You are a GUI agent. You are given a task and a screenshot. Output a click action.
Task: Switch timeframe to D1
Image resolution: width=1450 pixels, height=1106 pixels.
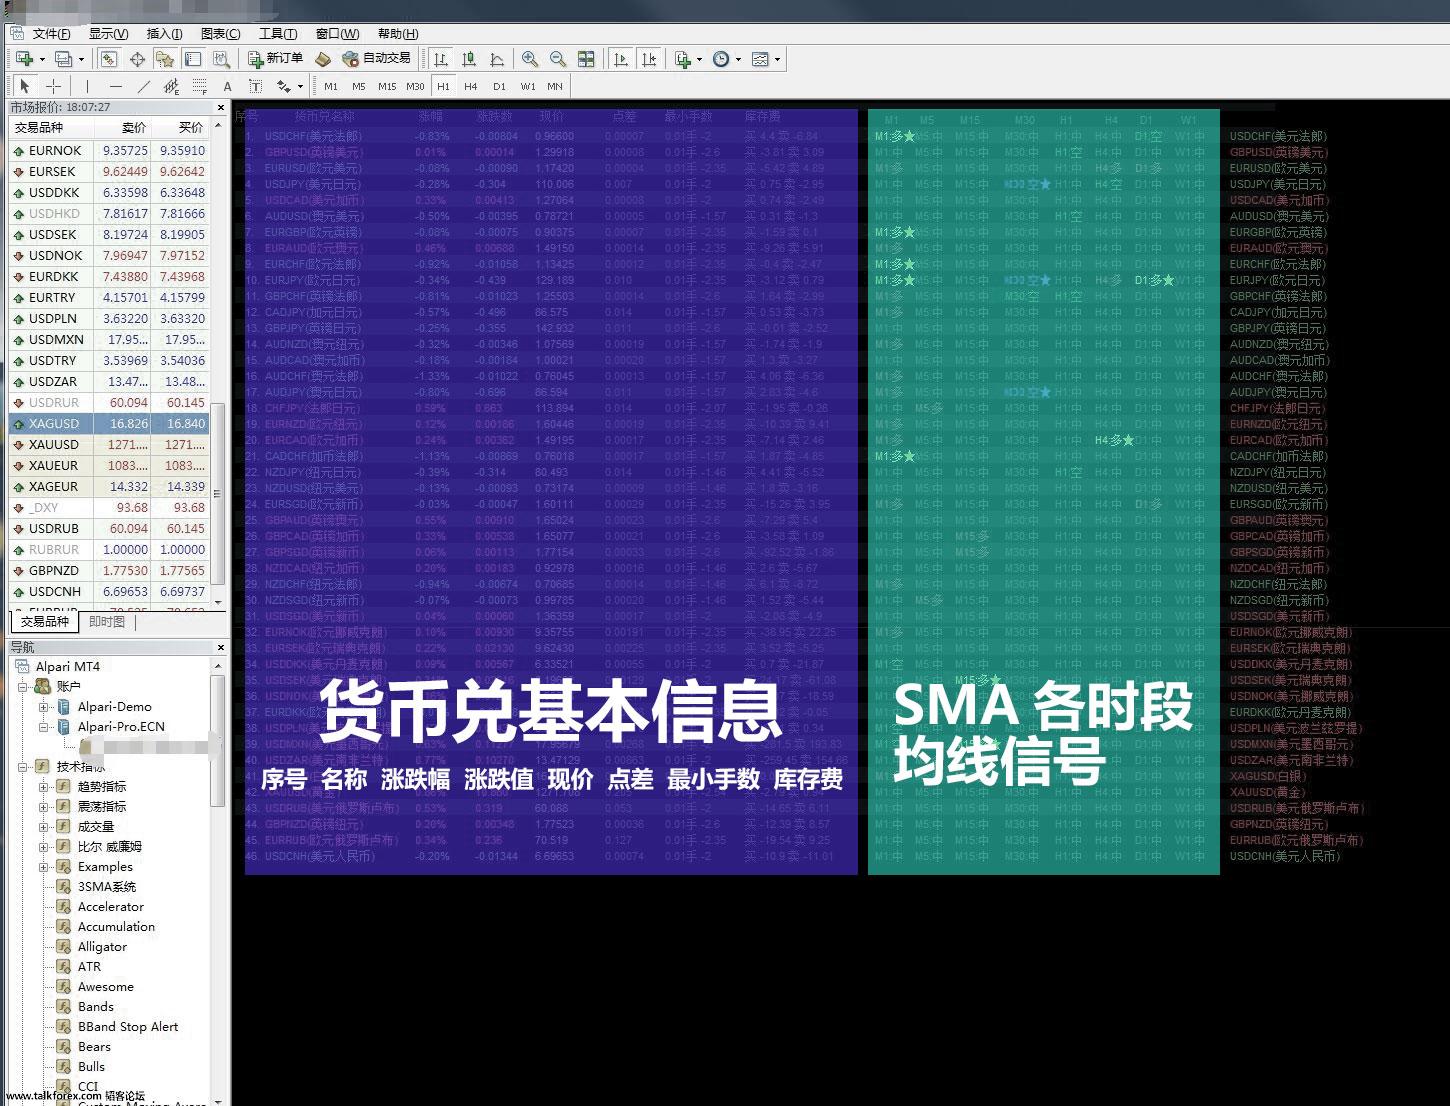499,86
